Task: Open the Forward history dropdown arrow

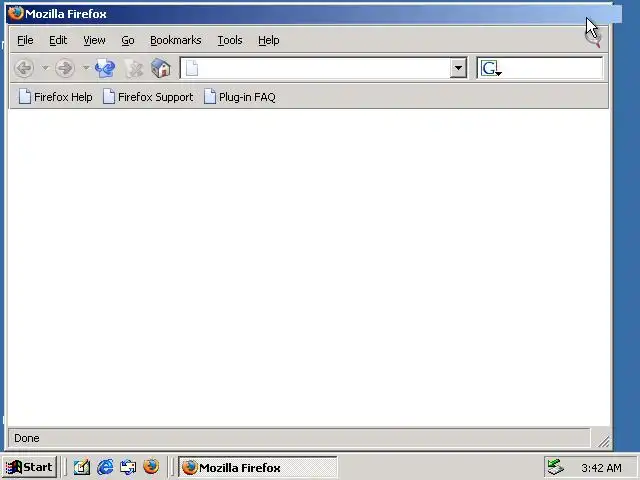Action: pyautogui.click(x=86, y=68)
